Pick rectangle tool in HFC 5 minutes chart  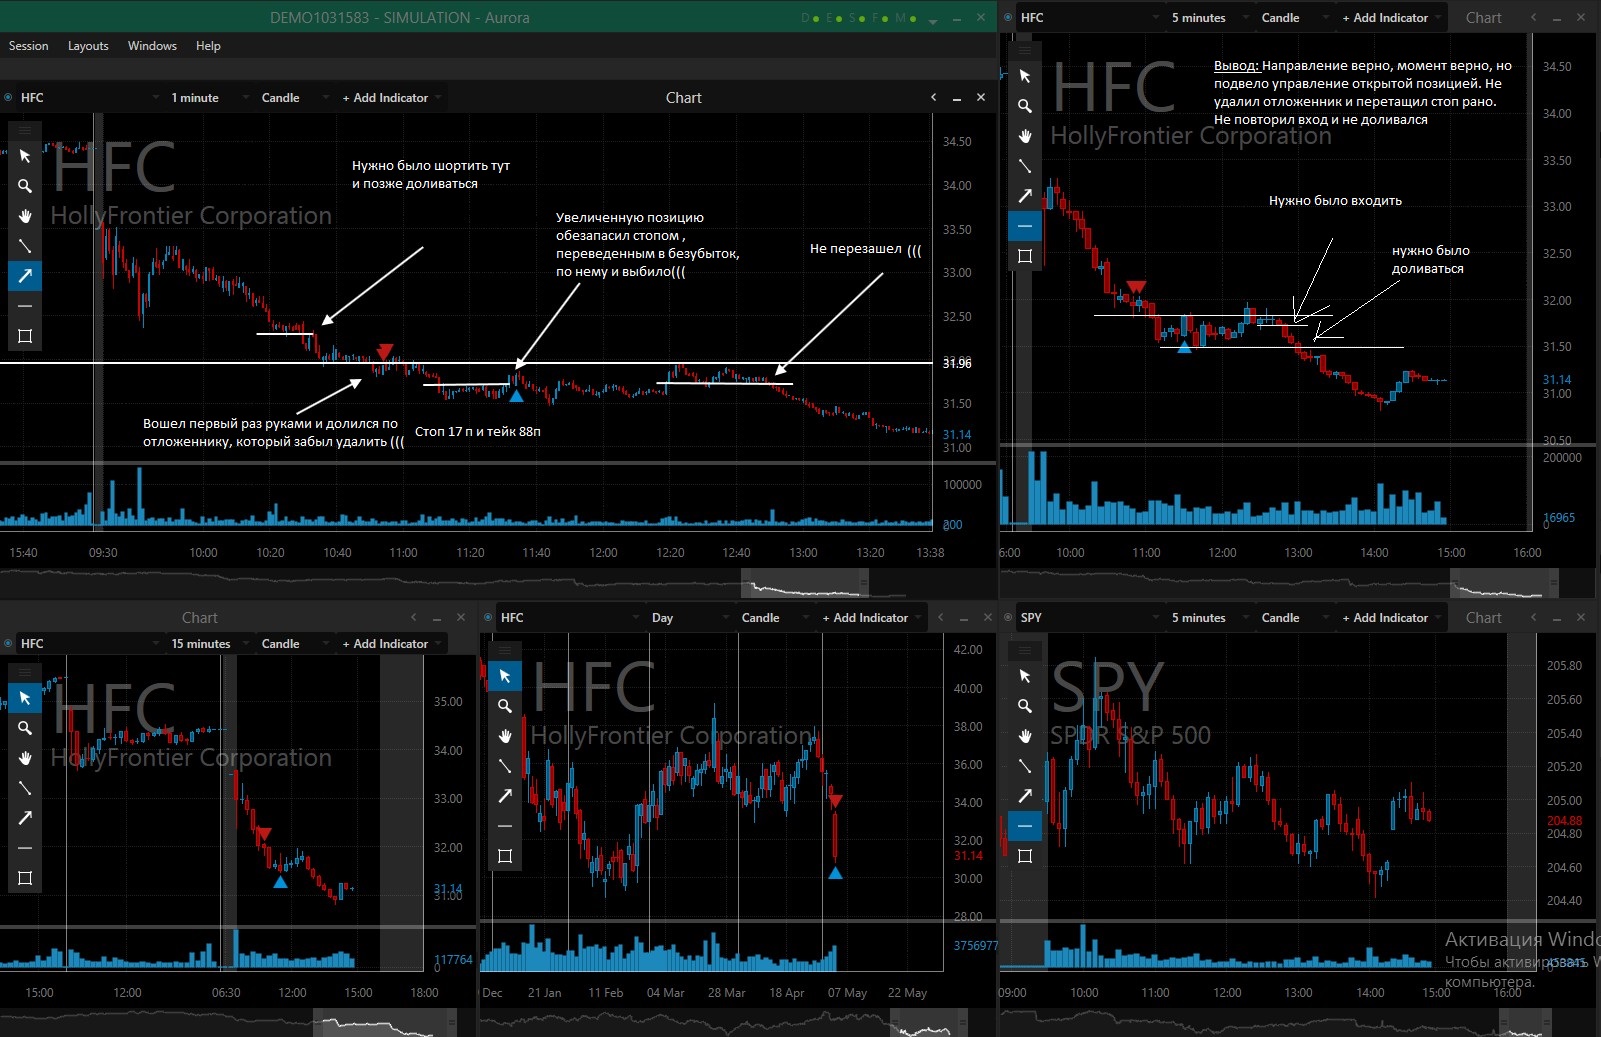pyautogui.click(x=1025, y=256)
